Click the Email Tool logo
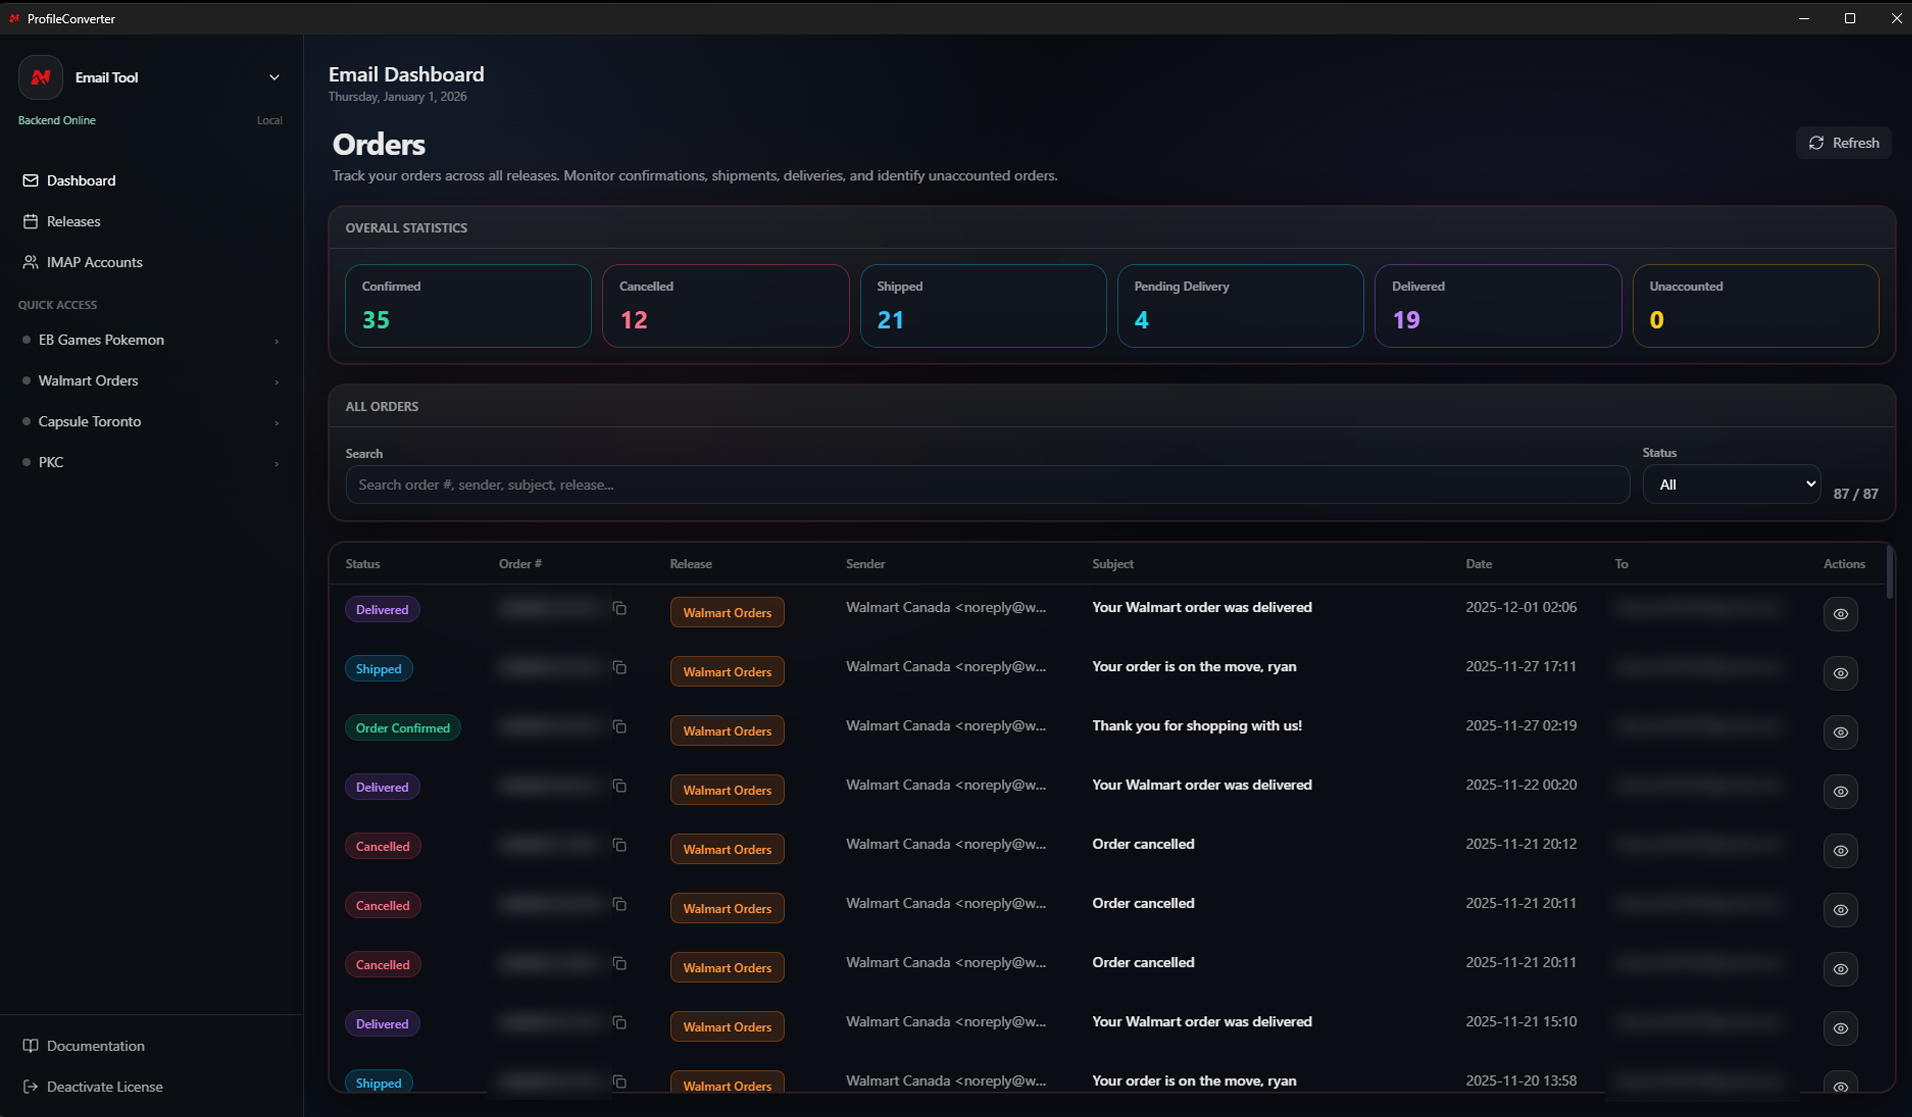 (40, 77)
